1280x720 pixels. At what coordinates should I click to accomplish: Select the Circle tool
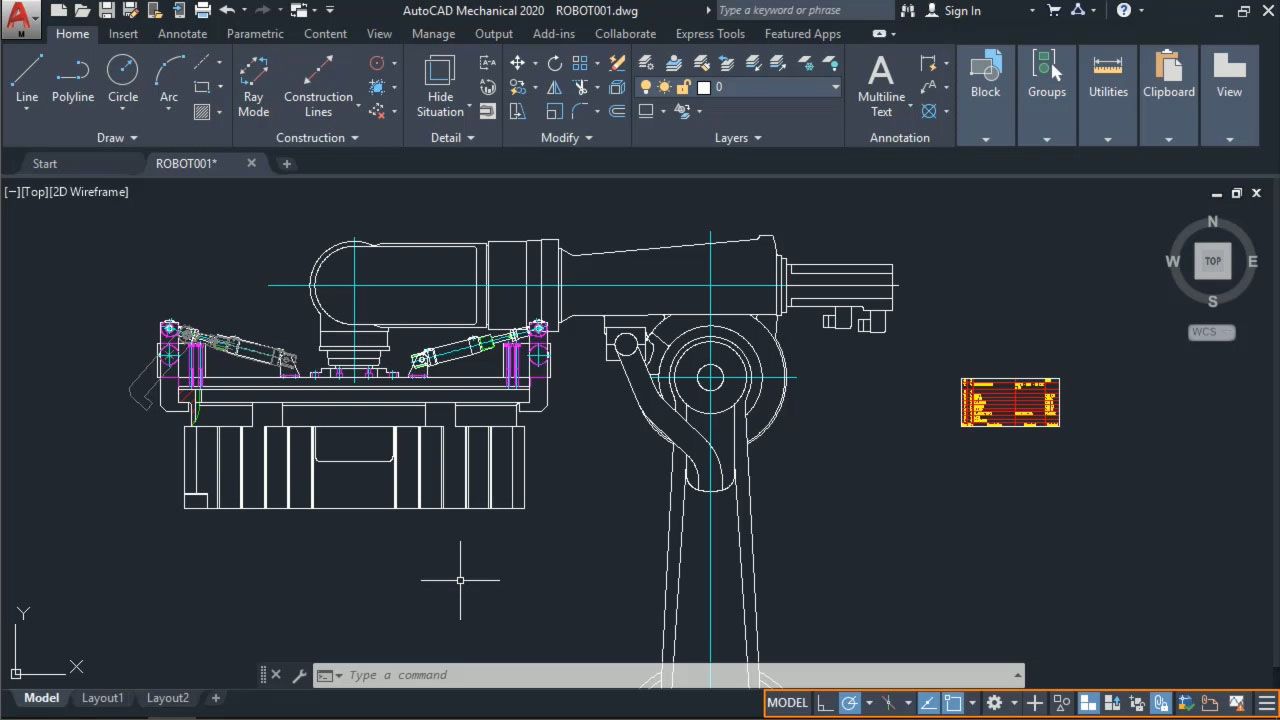tap(123, 79)
